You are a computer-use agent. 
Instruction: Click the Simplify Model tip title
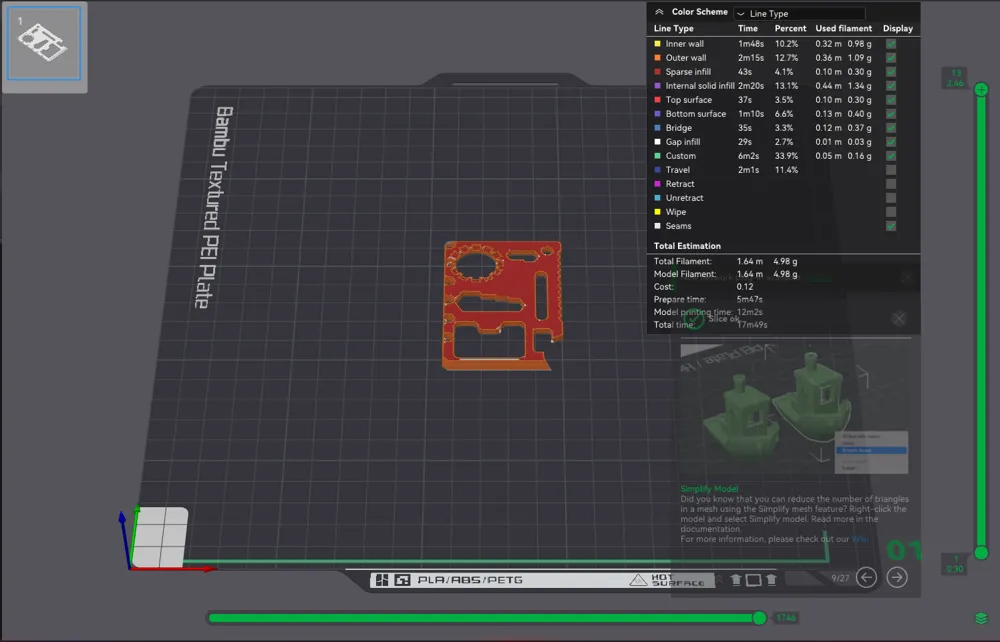coord(709,489)
